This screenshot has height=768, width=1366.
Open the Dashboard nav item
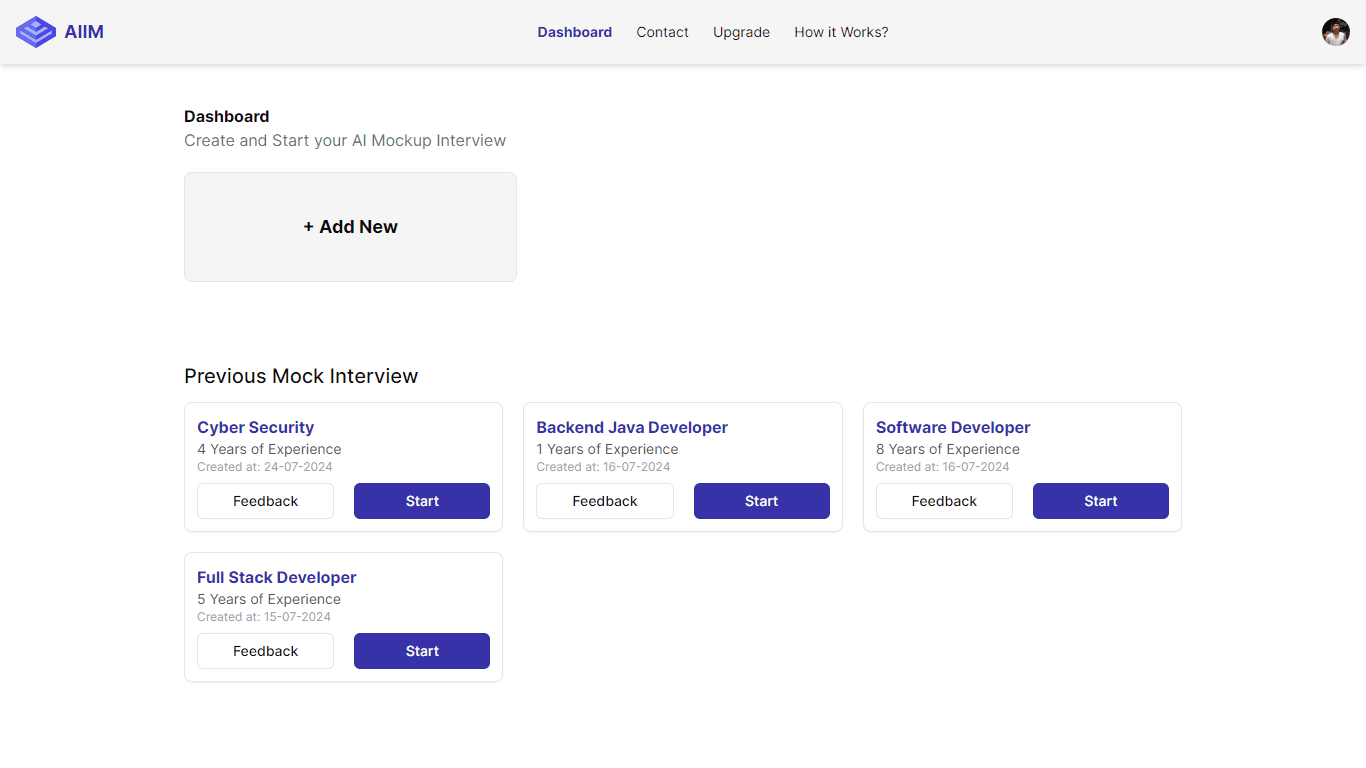click(x=574, y=32)
